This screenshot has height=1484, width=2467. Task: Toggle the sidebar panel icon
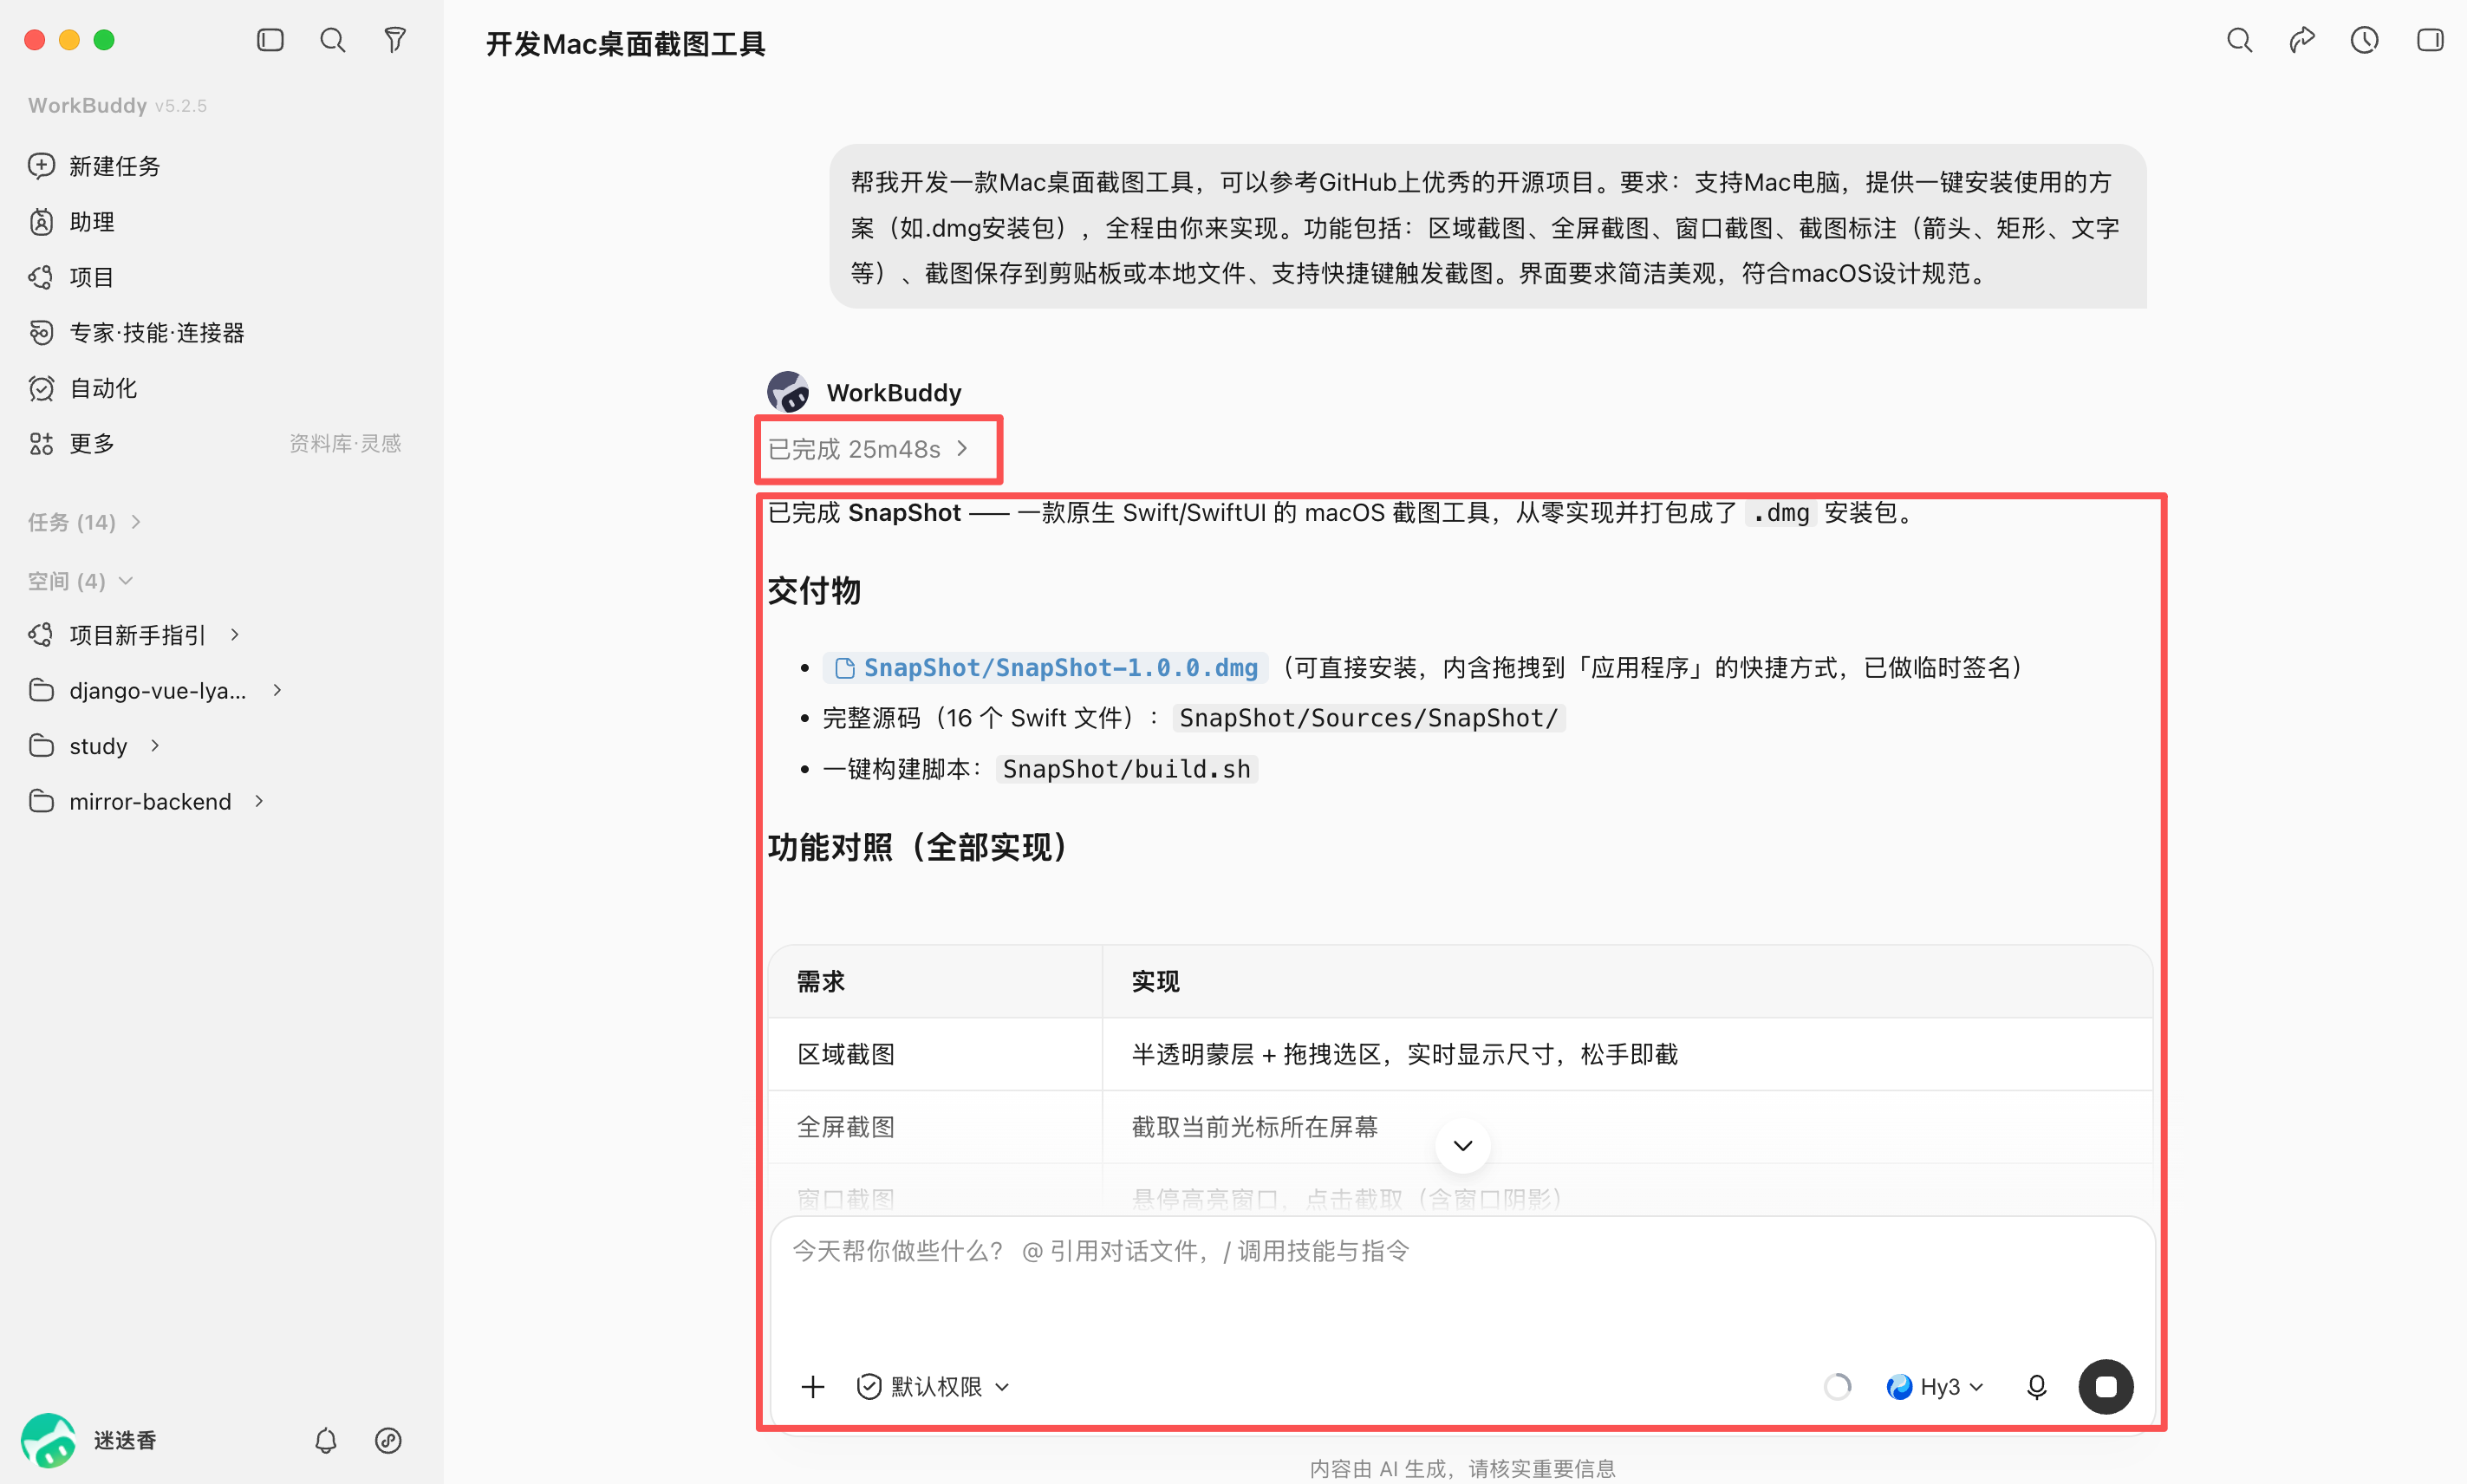click(270, 40)
